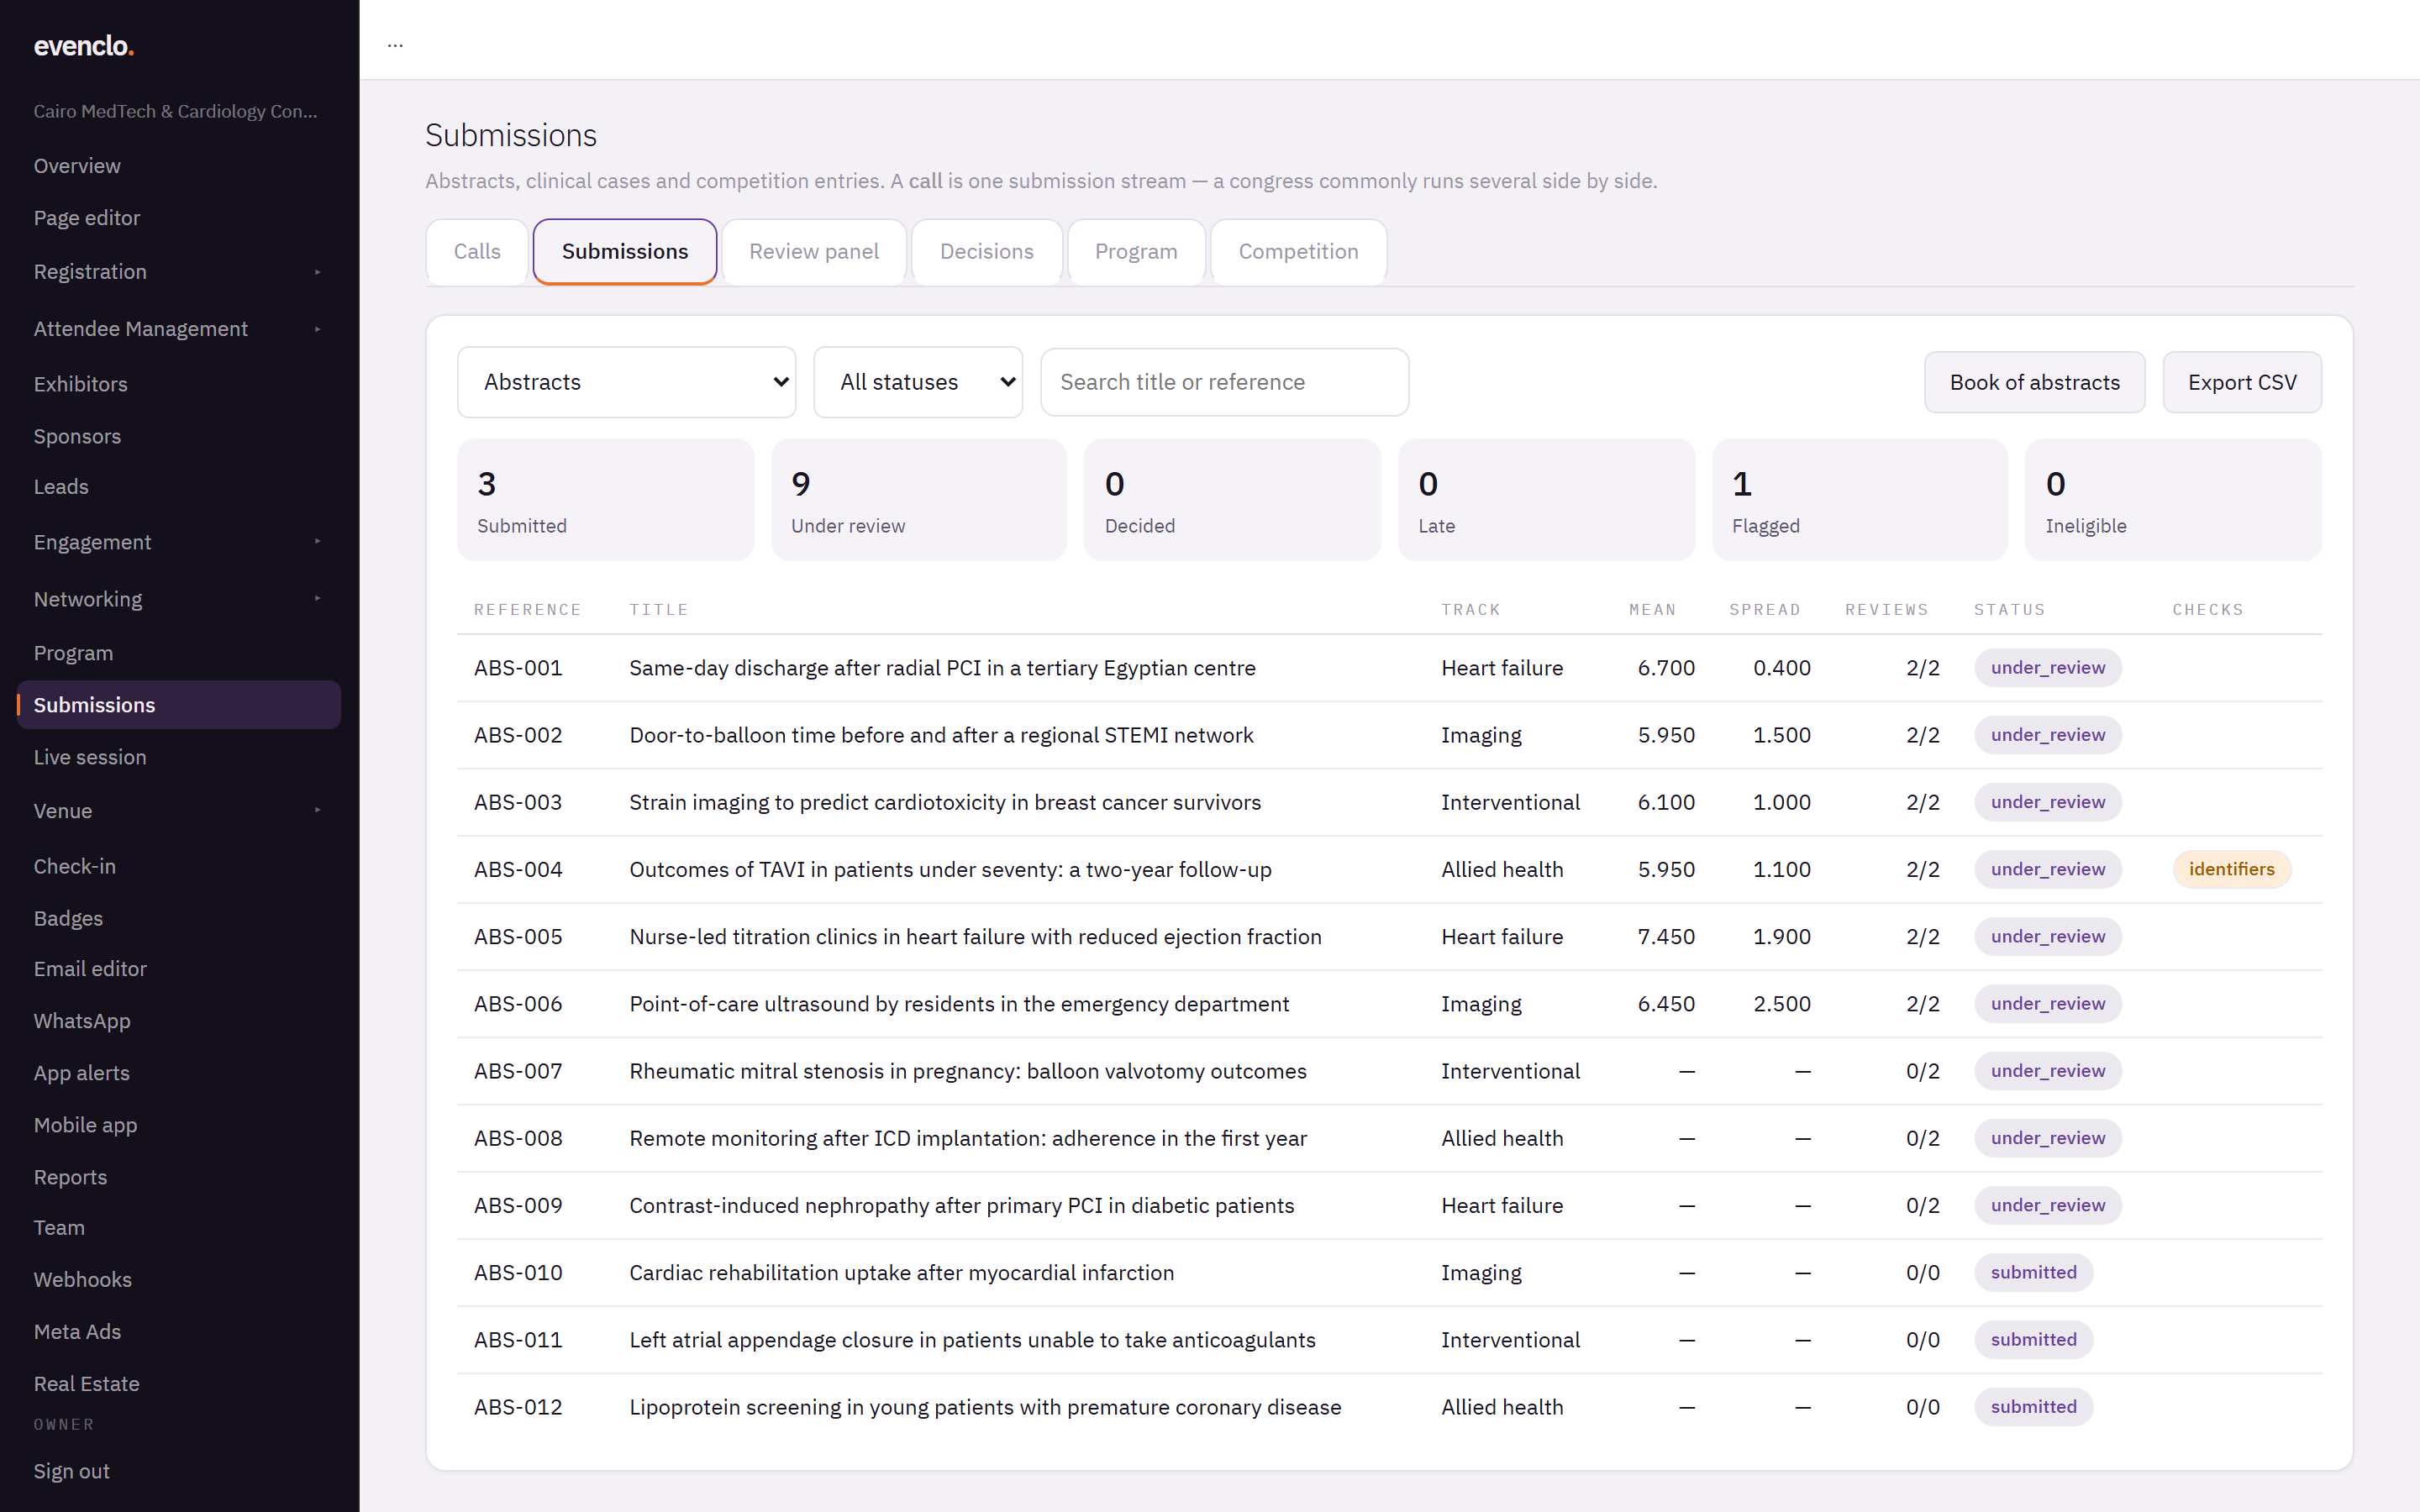Click the Late count card
The image size is (2420, 1512).
click(x=1546, y=500)
